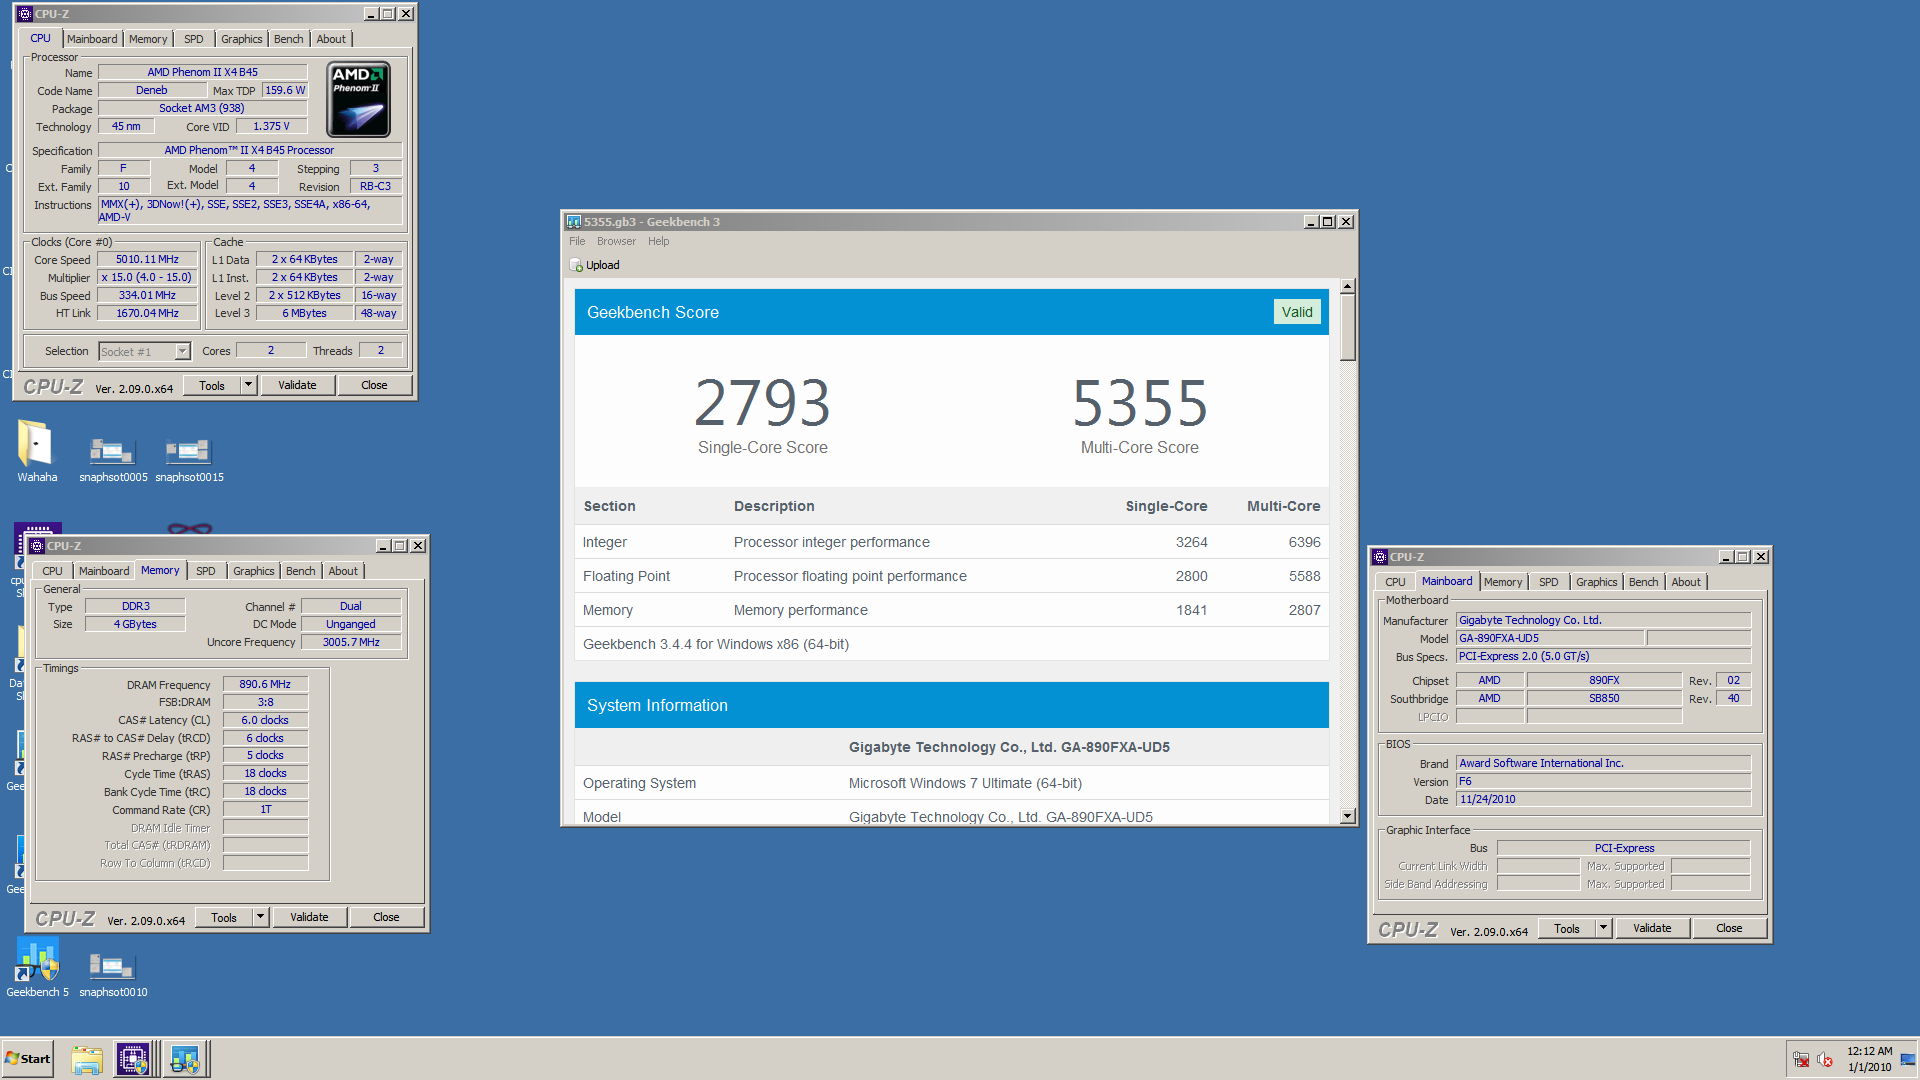Click Core Speed value 5010.11 MHz
This screenshot has width=1920, height=1080.
(147, 259)
